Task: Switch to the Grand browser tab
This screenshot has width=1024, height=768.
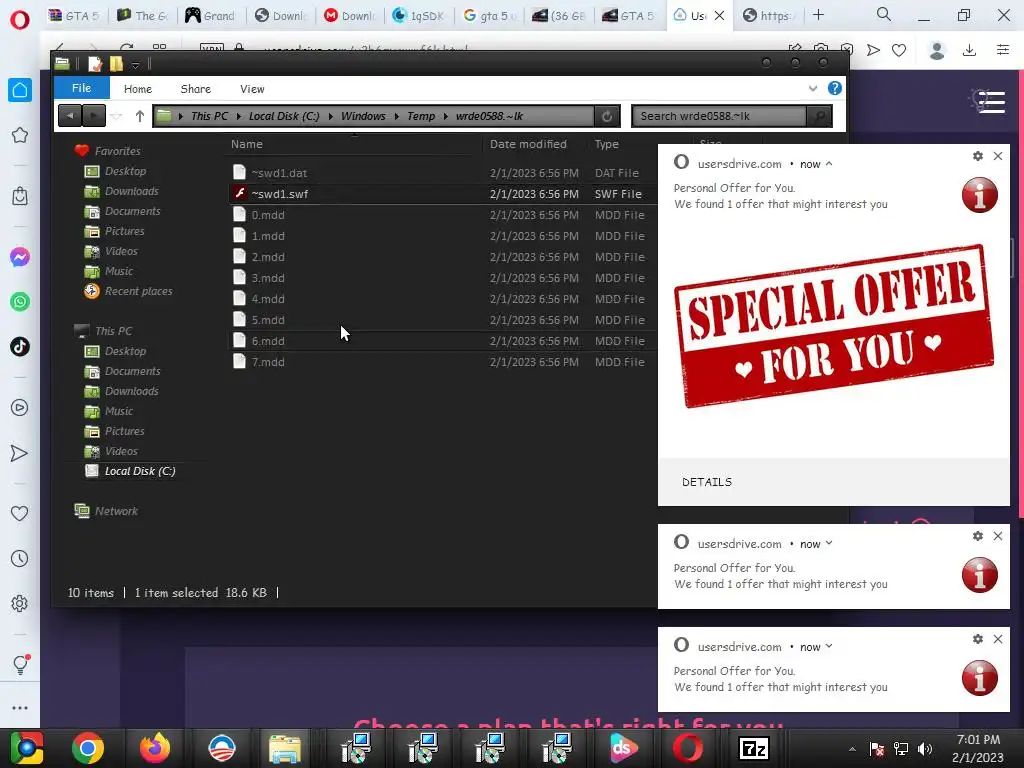Action: tap(210, 16)
